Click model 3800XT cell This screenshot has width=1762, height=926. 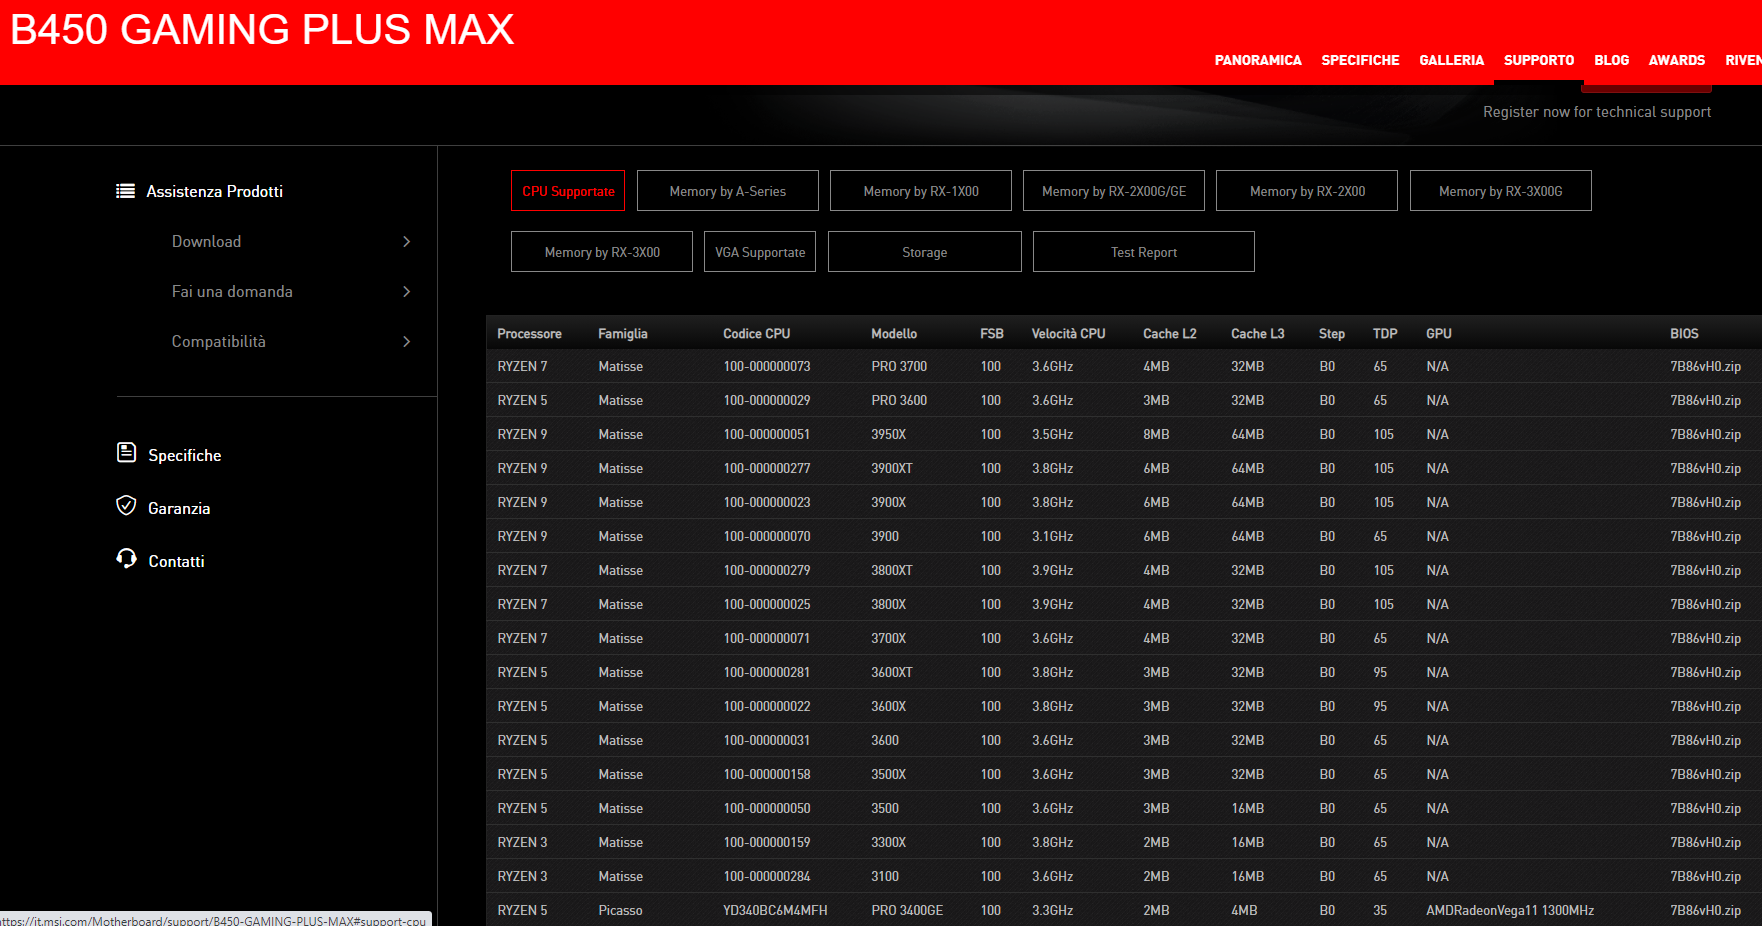[x=892, y=570]
